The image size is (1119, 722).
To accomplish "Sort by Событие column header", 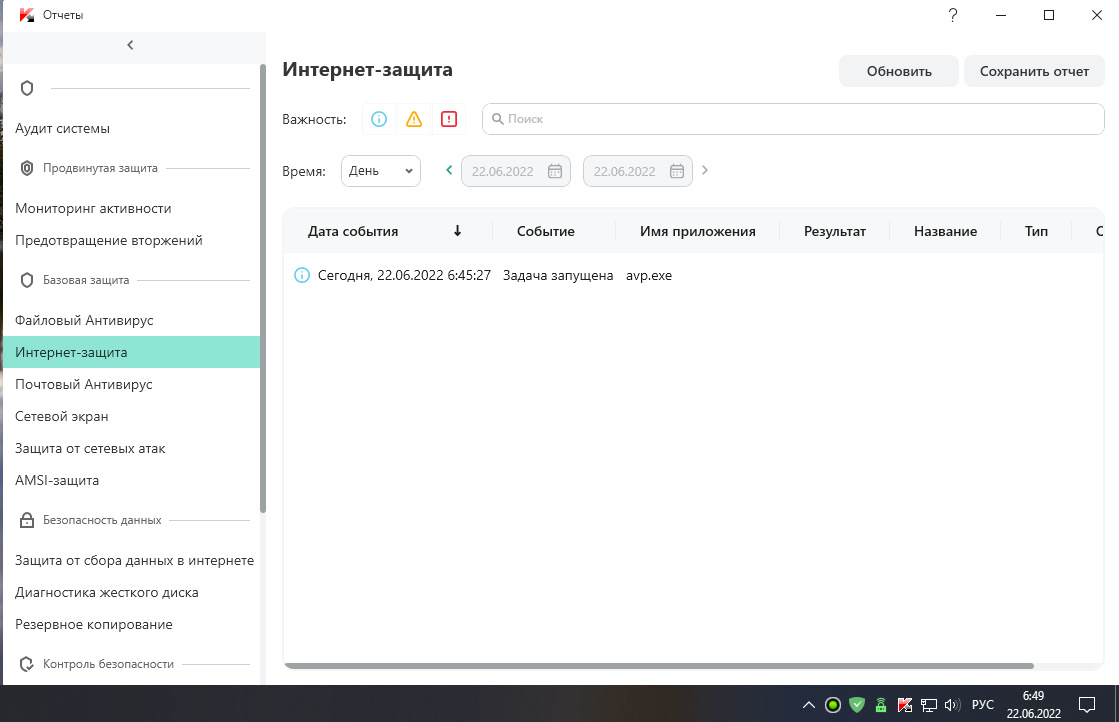I will click(545, 231).
